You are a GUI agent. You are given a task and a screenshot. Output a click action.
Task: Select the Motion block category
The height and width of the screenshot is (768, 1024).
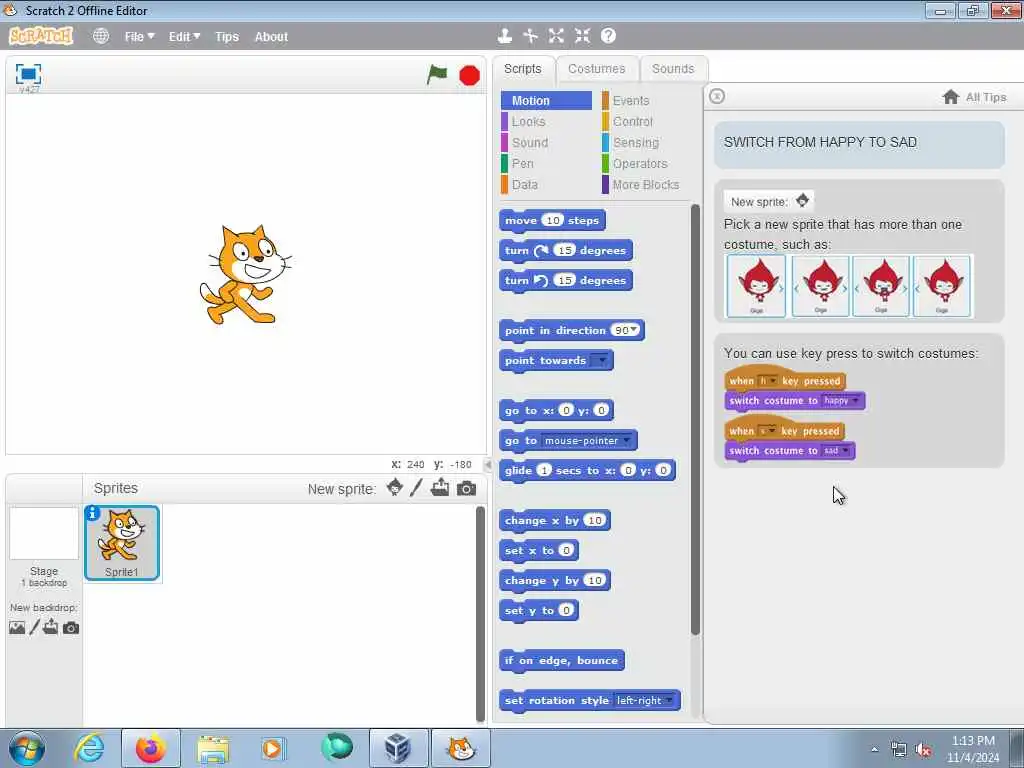546,101
